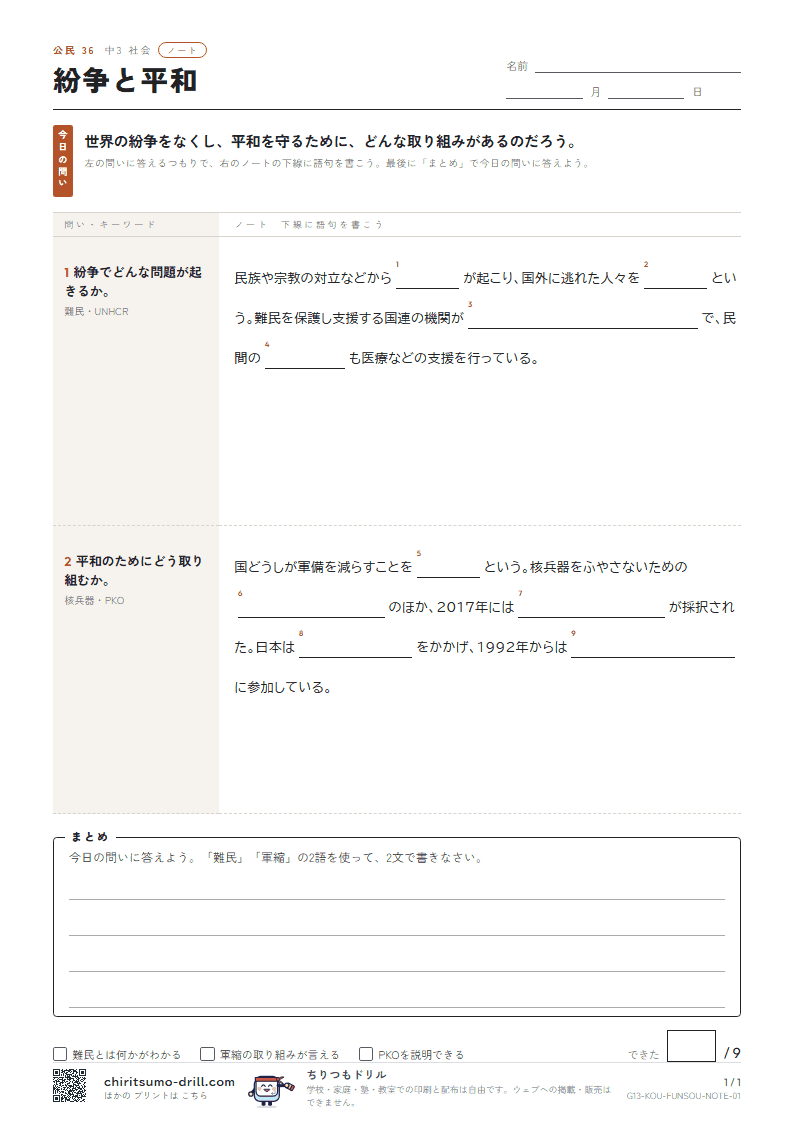Click blank 5 after 軍備を減らすことを
Image resolution: width=794 pixels, height=1123 pixels.
448,567
